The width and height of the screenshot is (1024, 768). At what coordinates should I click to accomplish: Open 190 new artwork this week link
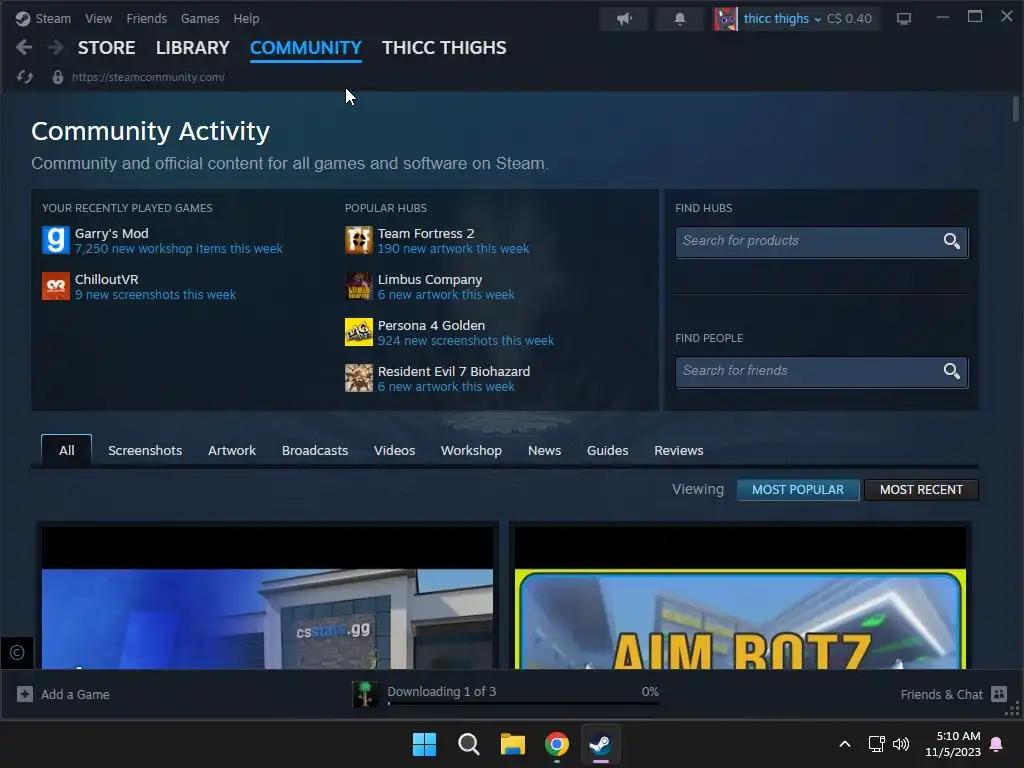(x=453, y=249)
